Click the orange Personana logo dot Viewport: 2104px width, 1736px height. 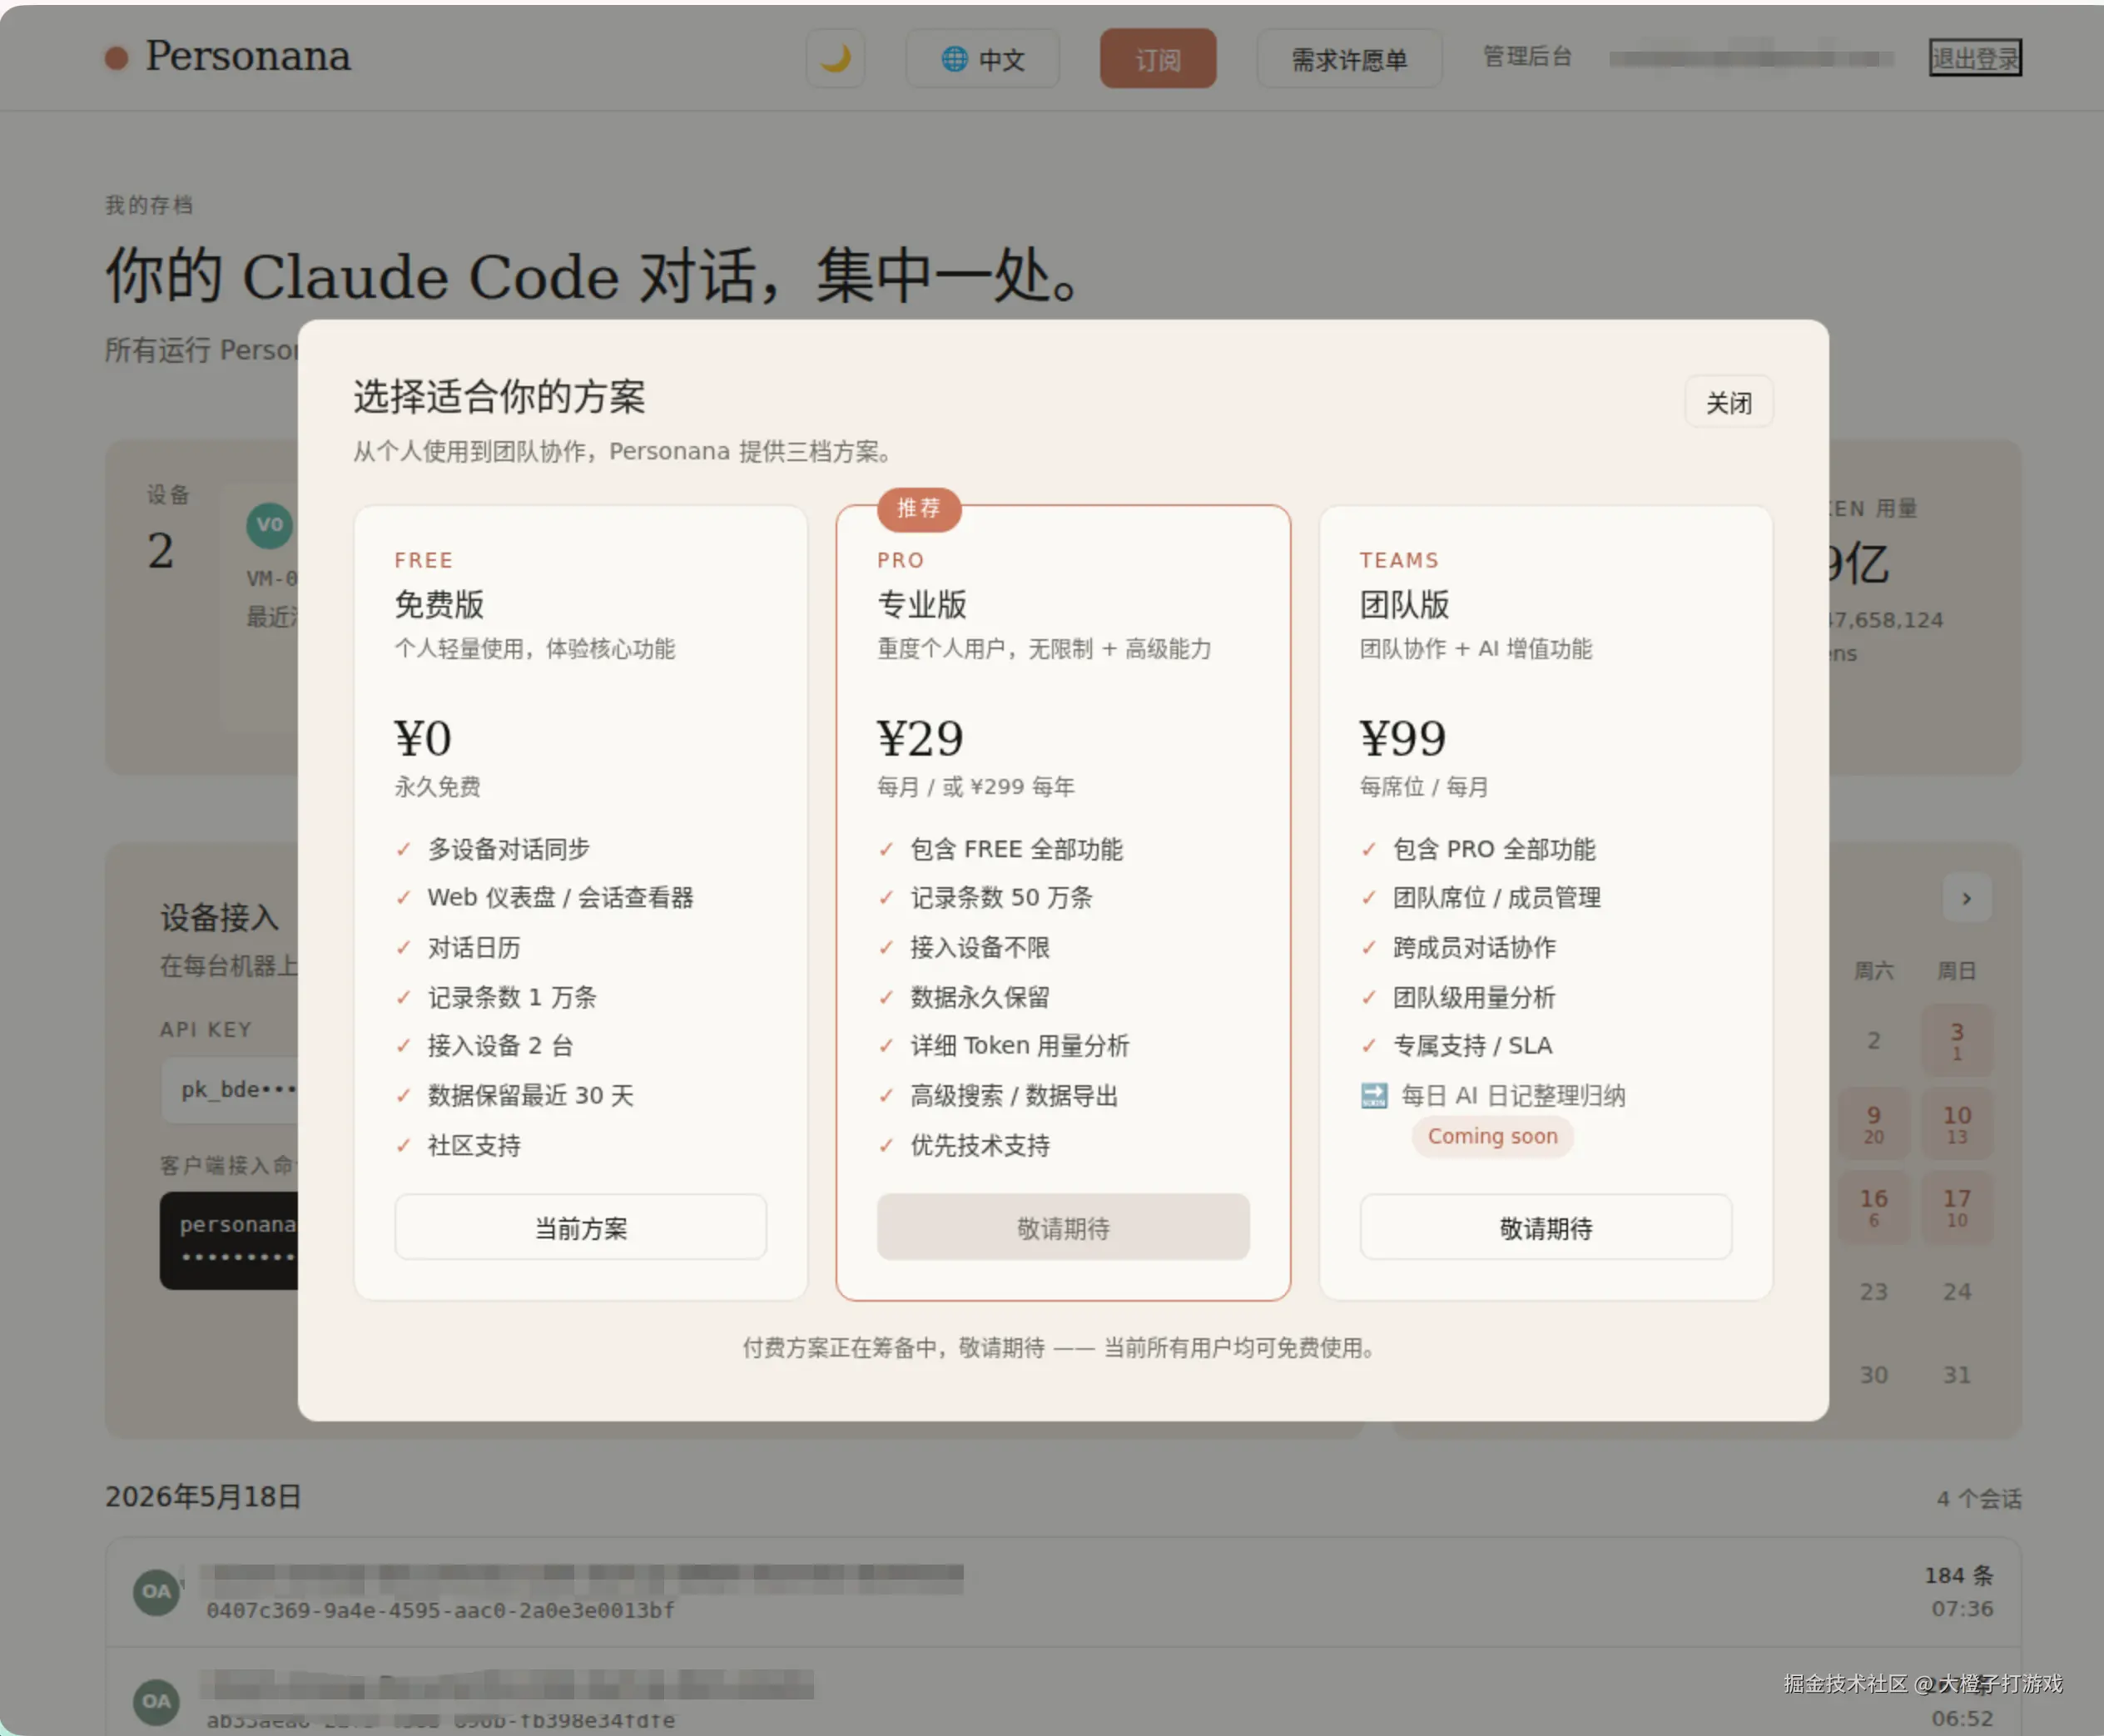[x=117, y=58]
